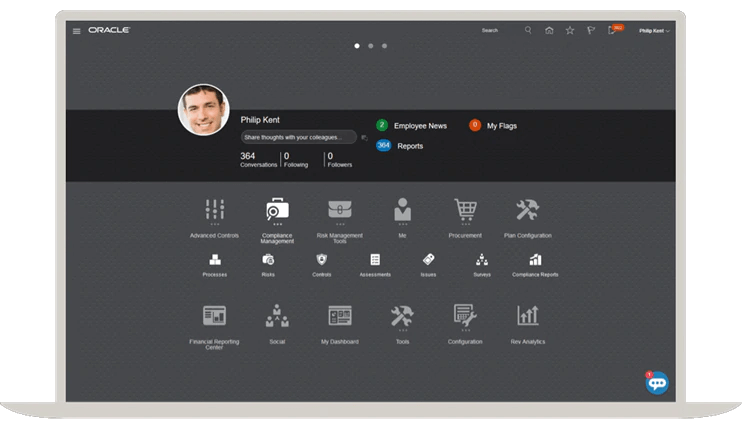
Task: Open the Financial Reporting Center icon
Action: point(214,316)
